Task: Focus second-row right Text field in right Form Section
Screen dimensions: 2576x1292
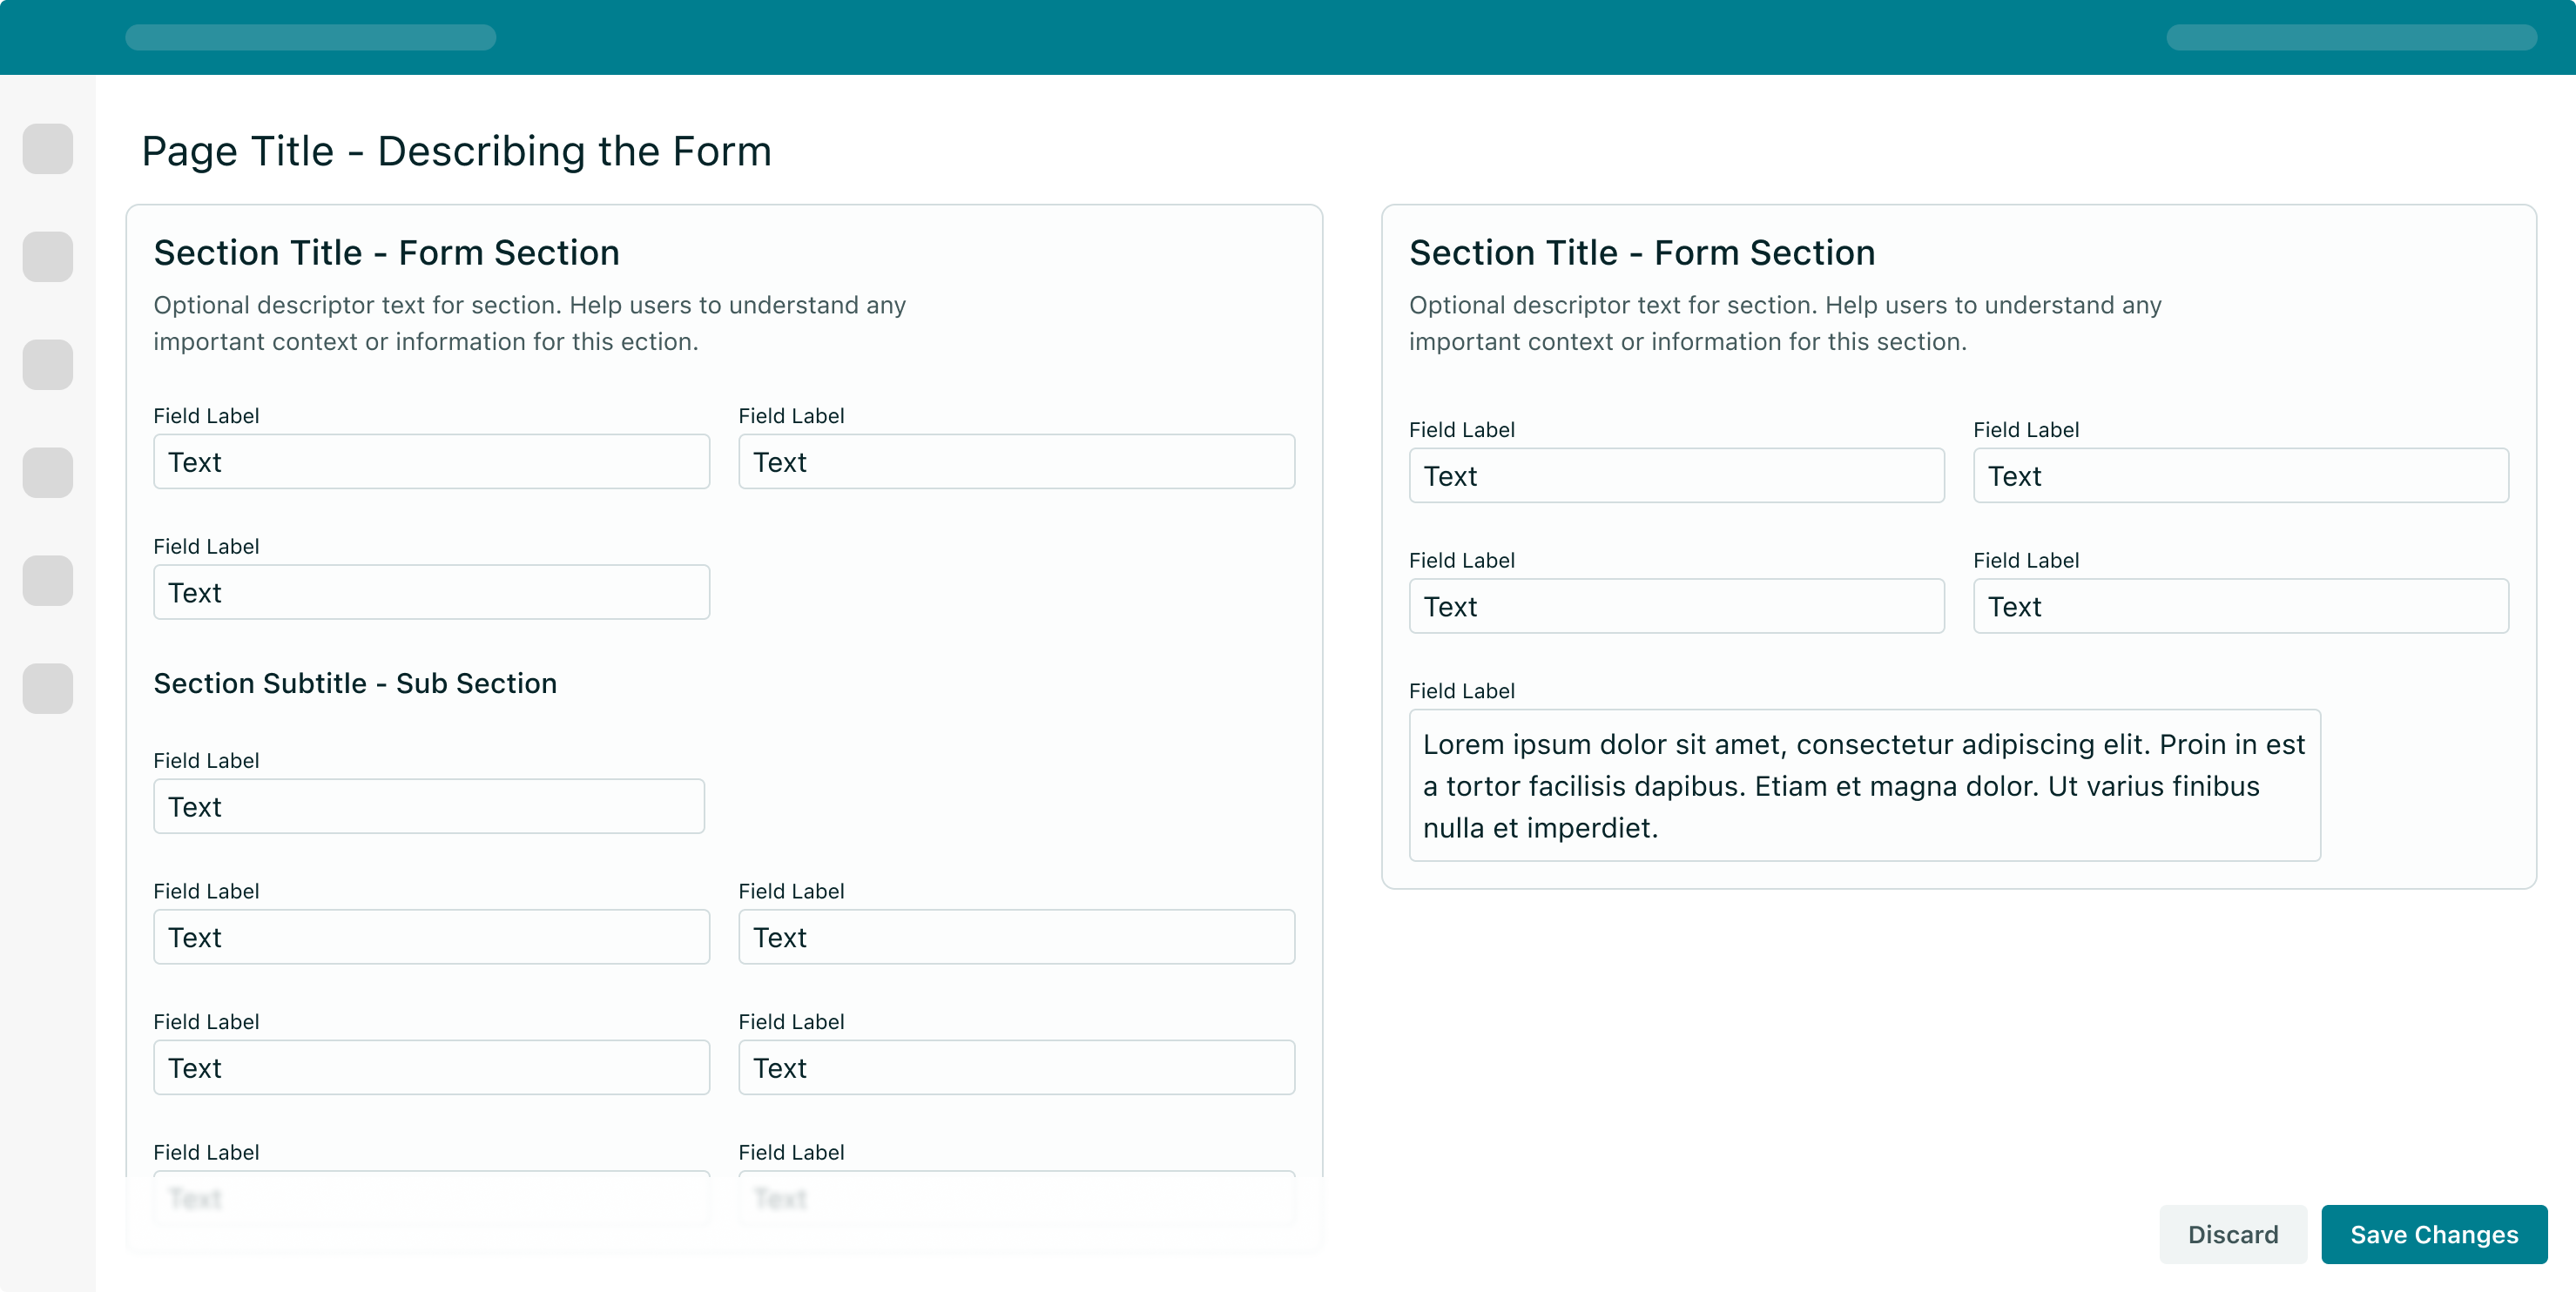Action: [x=2241, y=606]
